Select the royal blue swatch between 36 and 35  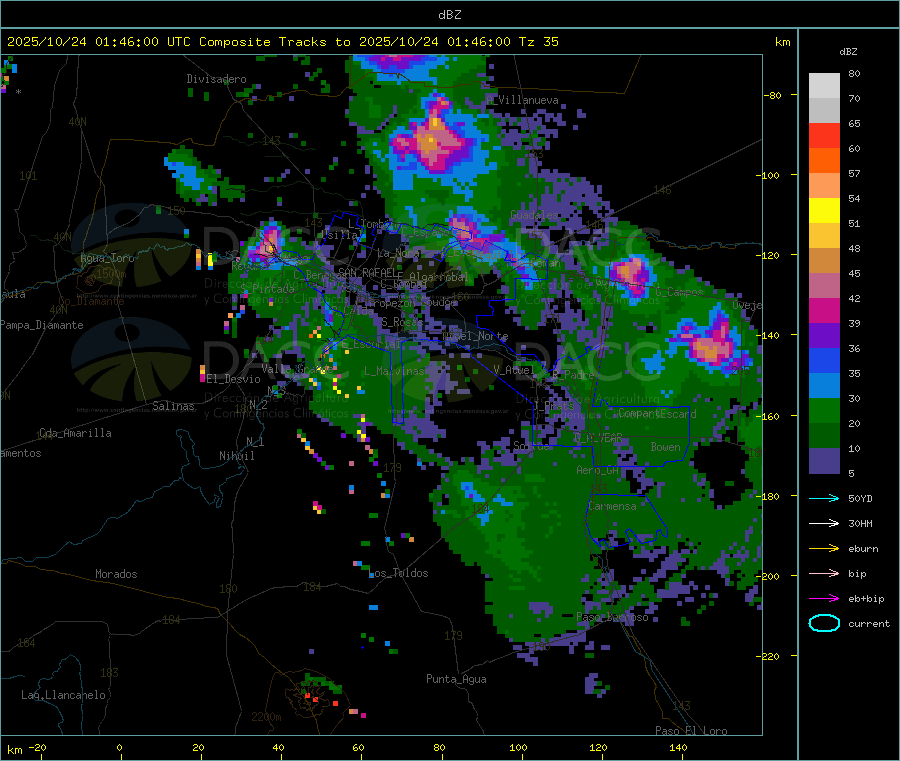(824, 361)
